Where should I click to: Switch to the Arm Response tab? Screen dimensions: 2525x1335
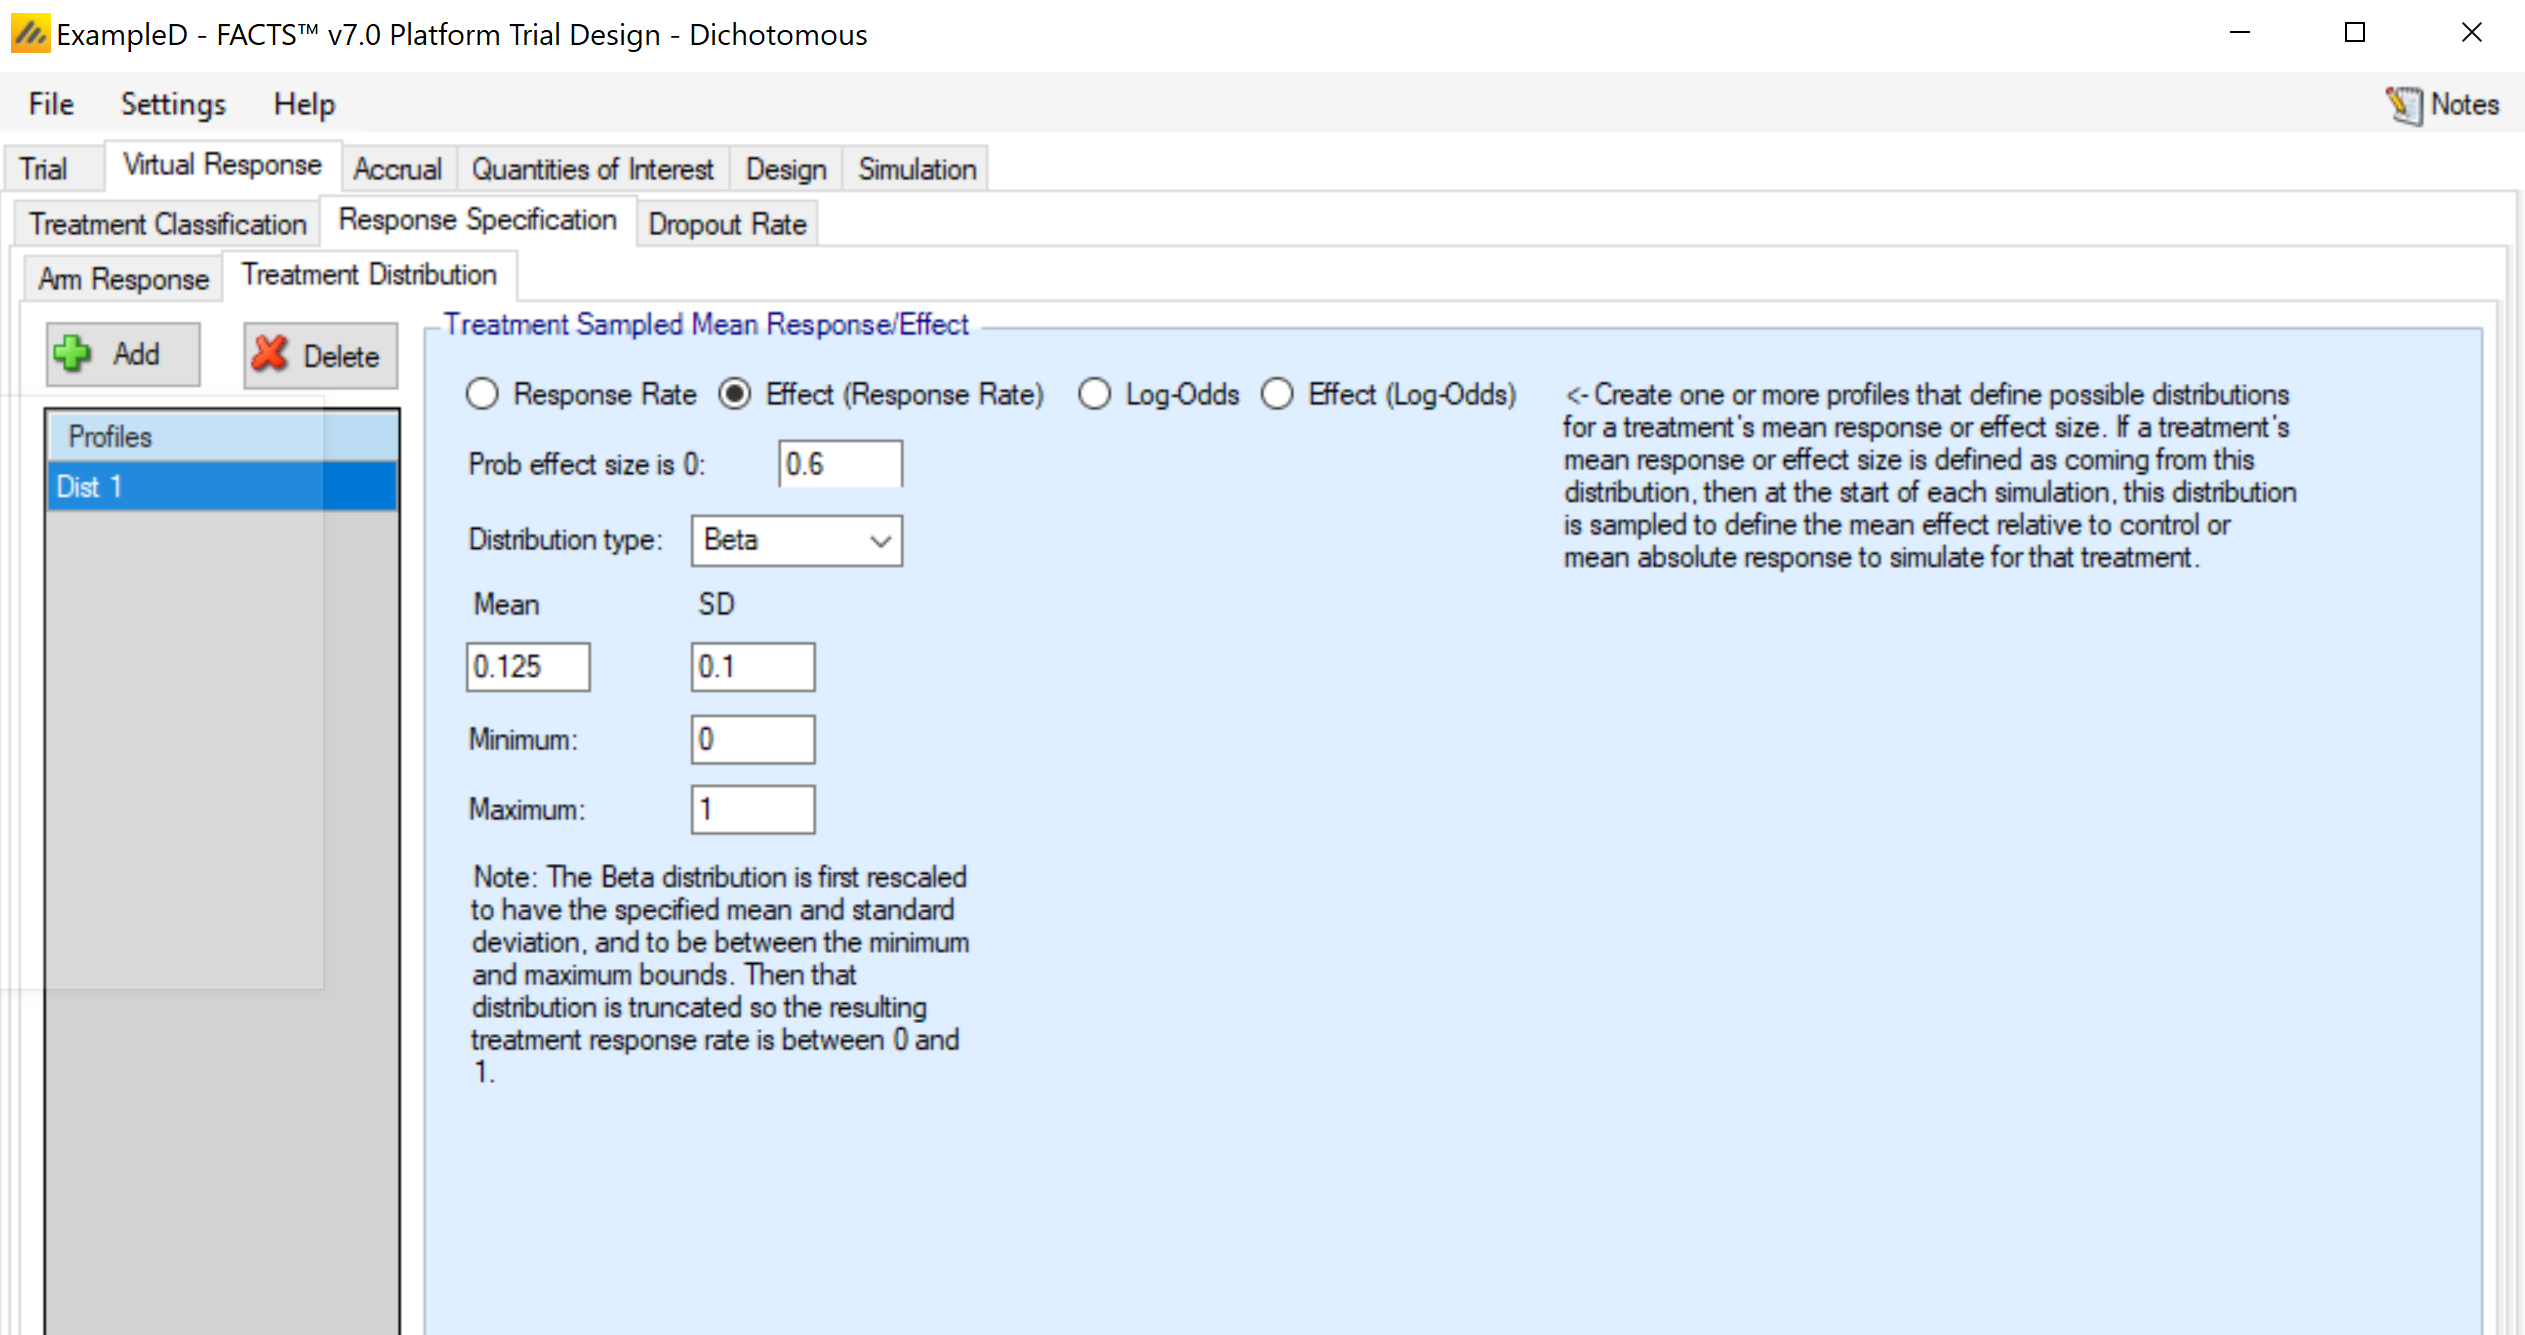123,279
